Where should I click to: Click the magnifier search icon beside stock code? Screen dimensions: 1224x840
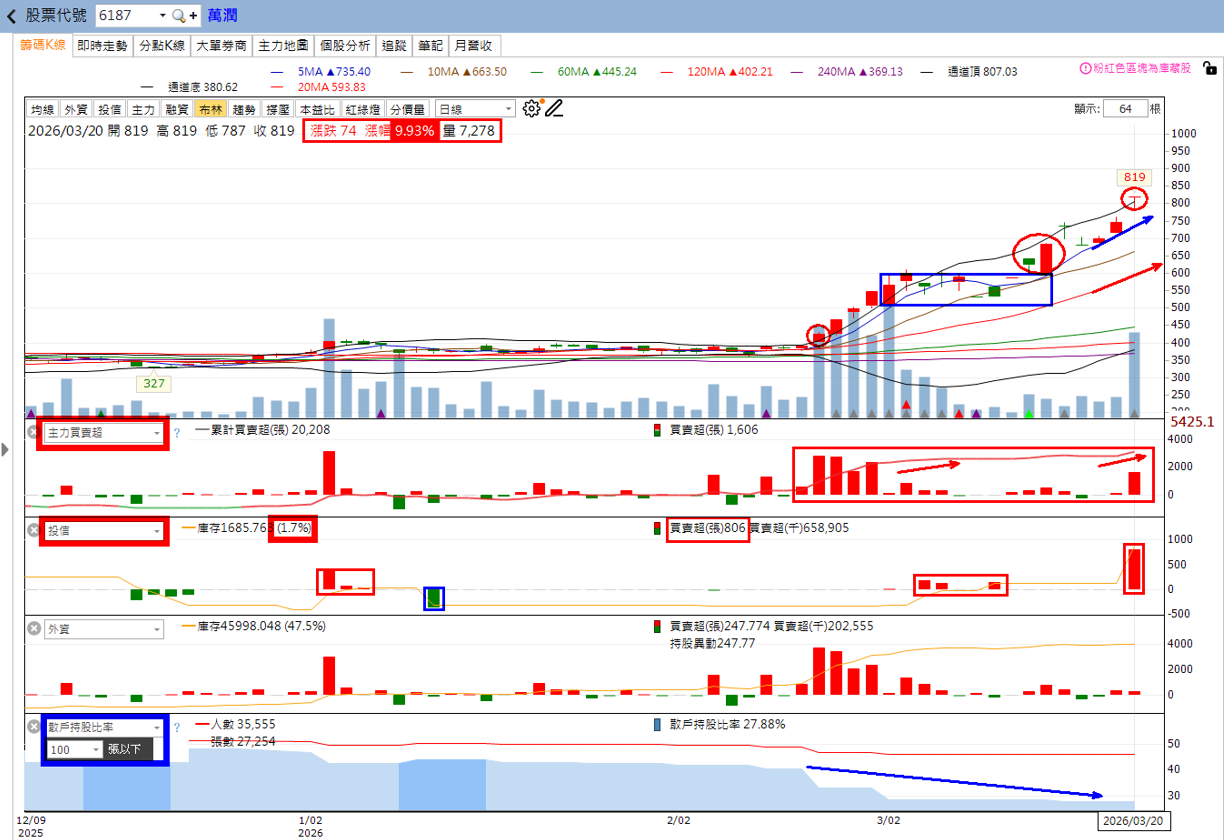(178, 16)
